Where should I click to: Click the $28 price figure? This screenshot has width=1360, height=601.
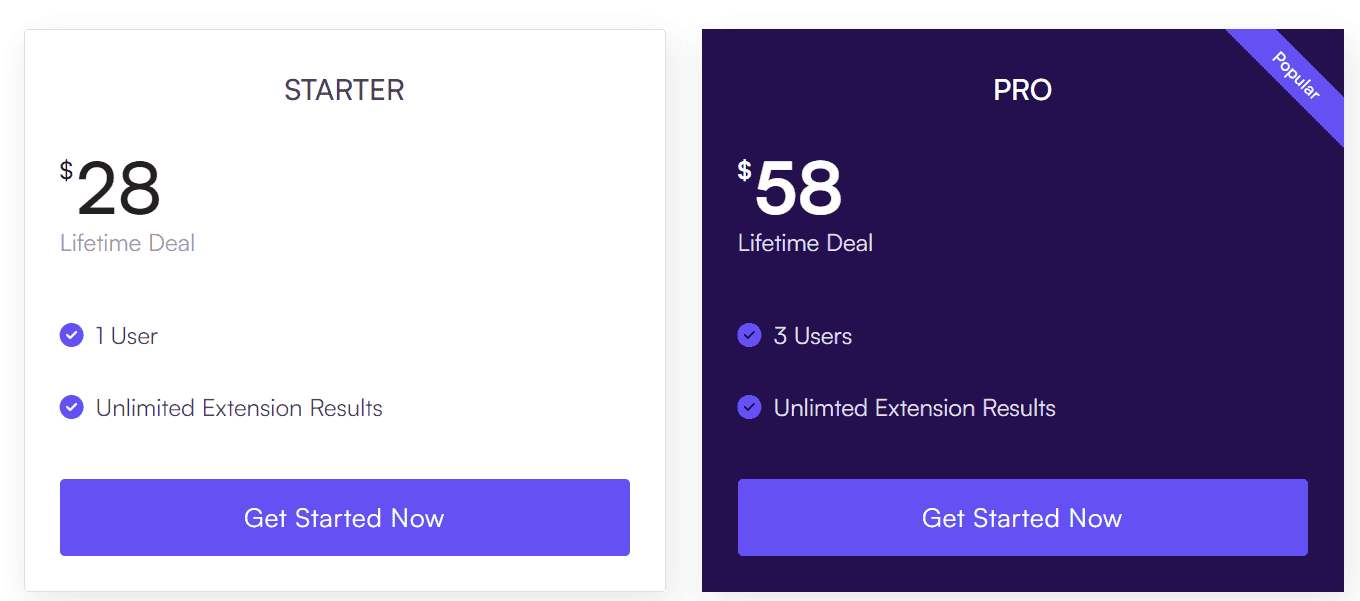[120, 188]
